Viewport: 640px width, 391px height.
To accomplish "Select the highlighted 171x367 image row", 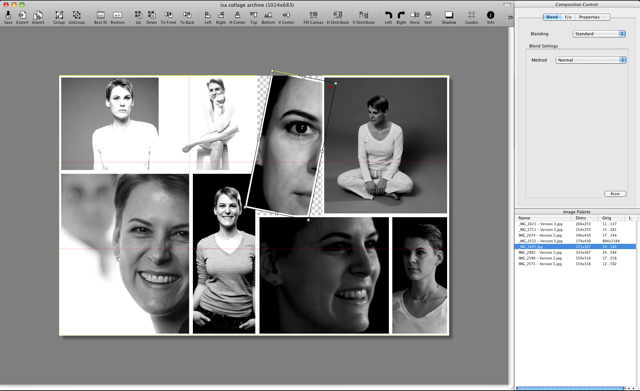I will [575, 247].
